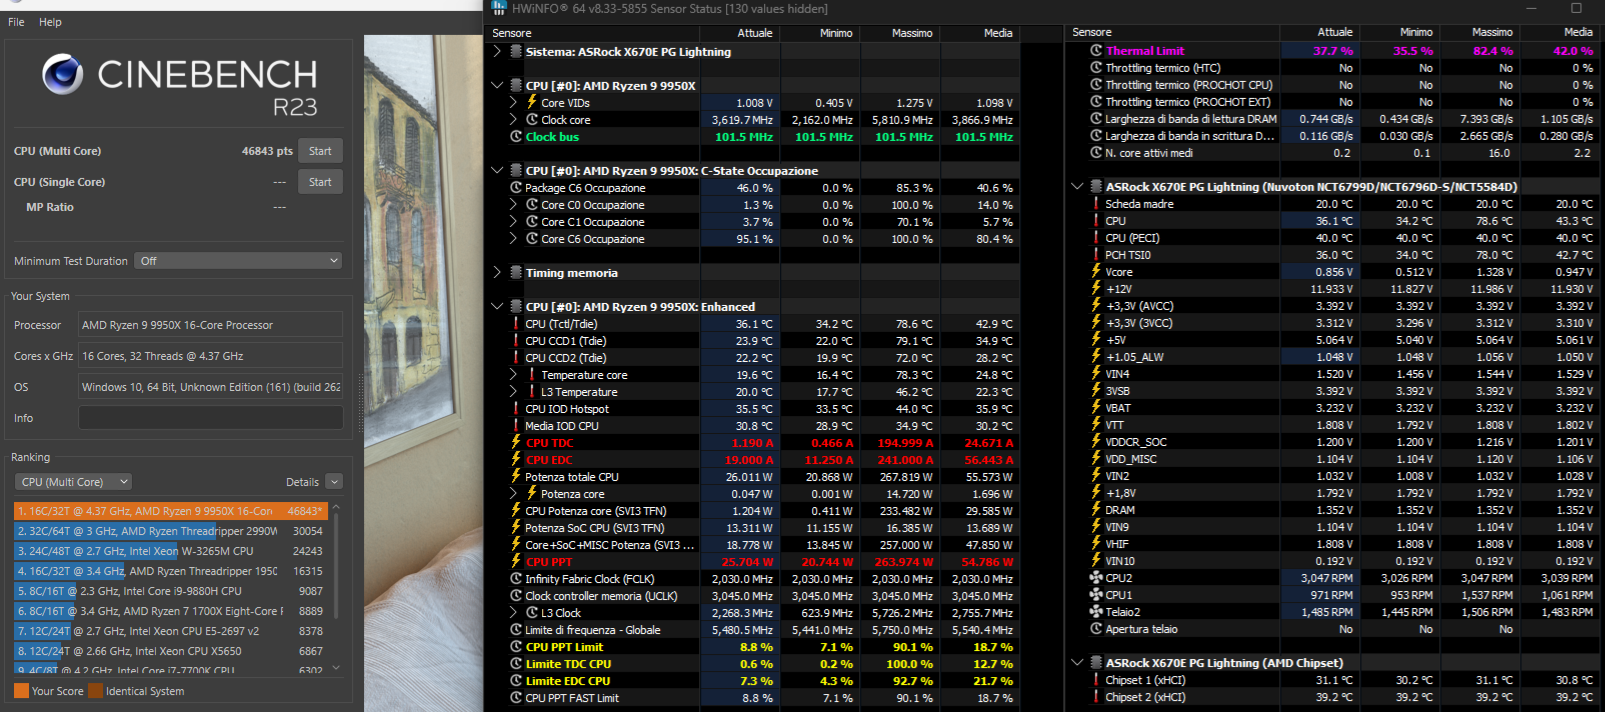The height and width of the screenshot is (712, 1605).
Task: Click the CPU (Tctl/Tdie) thermometer icon
Action: click(516, 324)
